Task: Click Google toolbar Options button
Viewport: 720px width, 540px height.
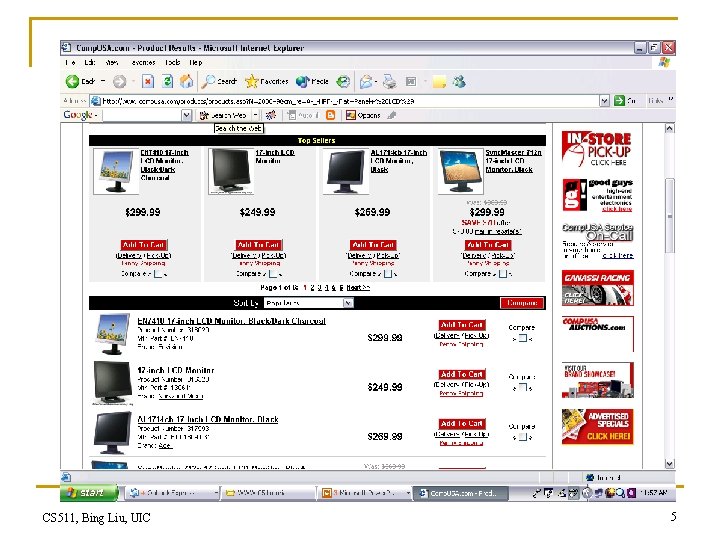Action: pos(363,115)
